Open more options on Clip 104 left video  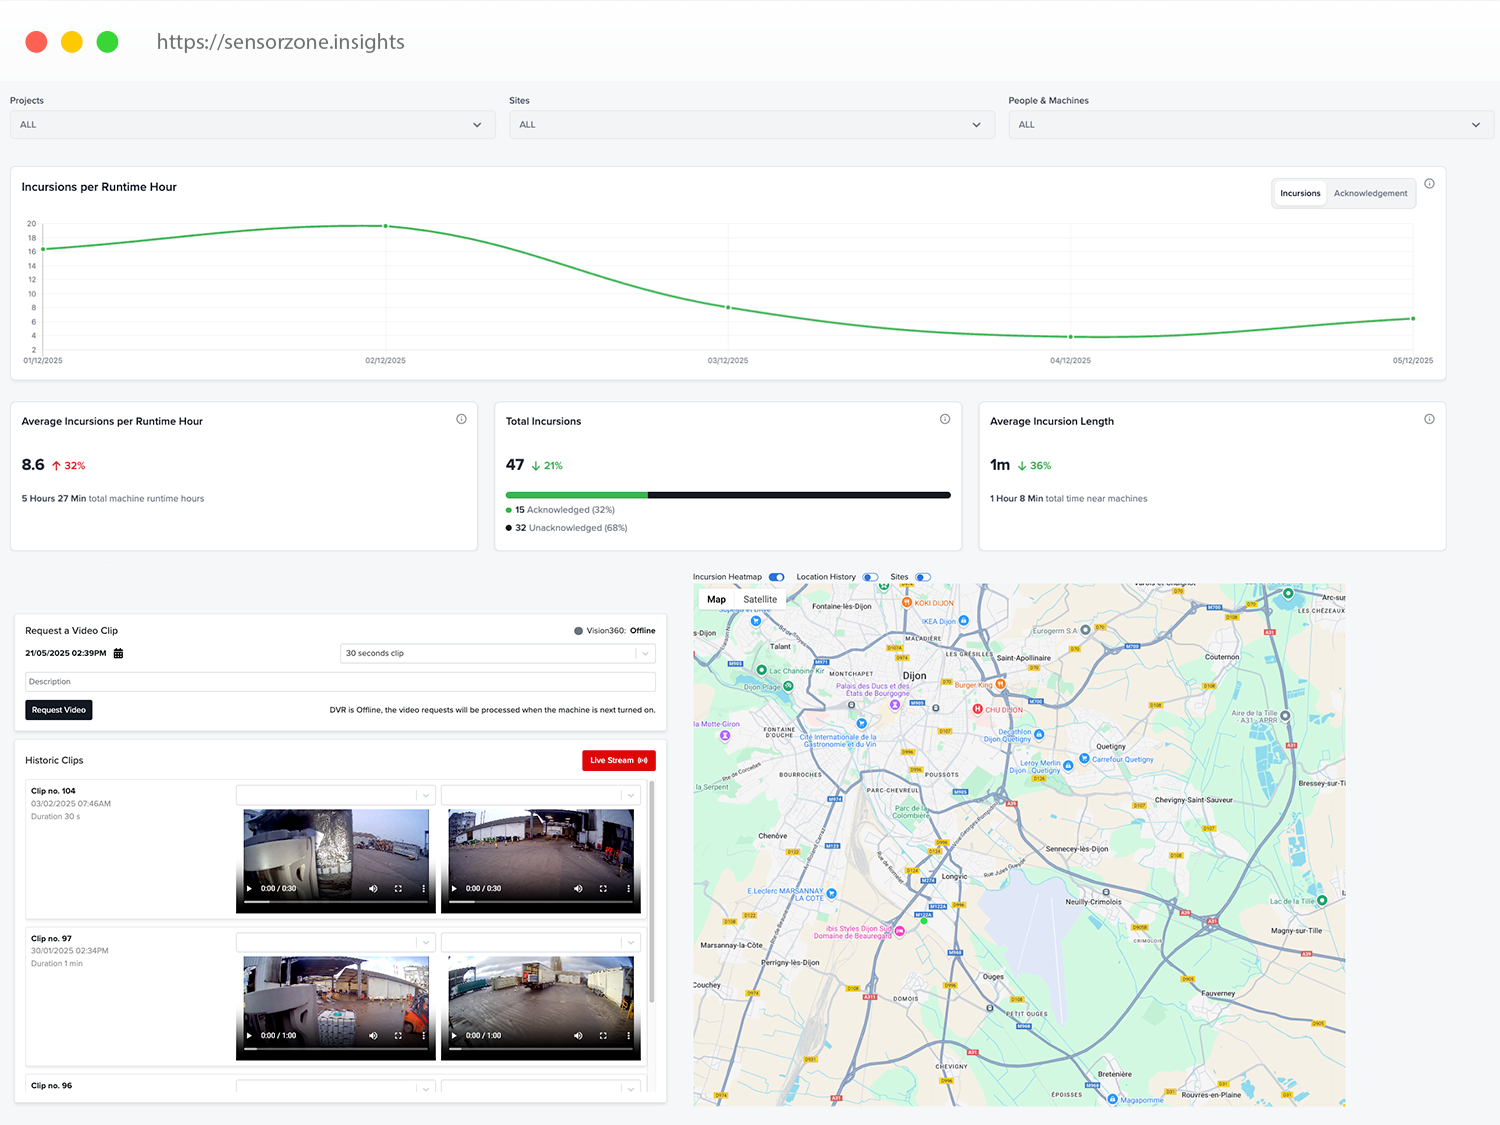(424, 888)
